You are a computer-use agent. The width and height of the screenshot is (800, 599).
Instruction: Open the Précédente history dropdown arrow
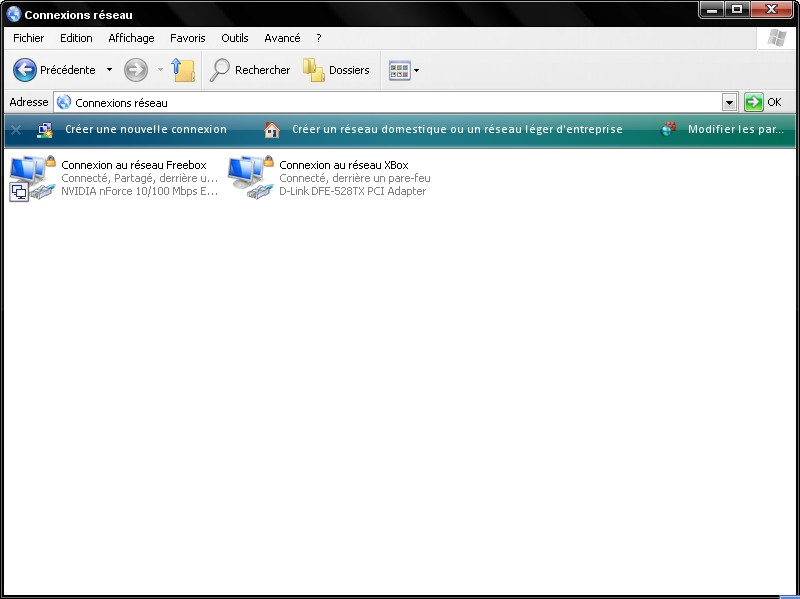[x=109, y=70]
